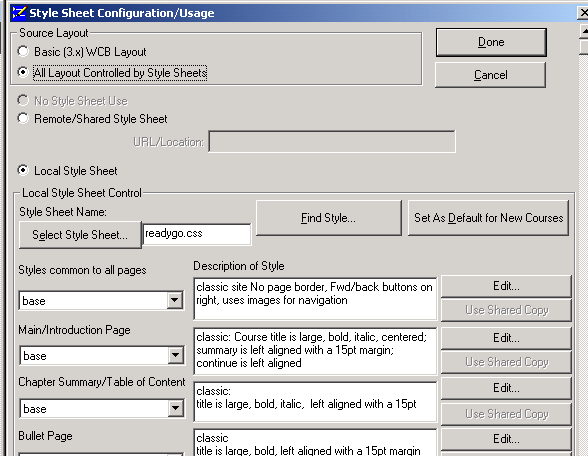588x456 pixels.
Task: Edit the Chapter Summary style
Action: [506, 388]
